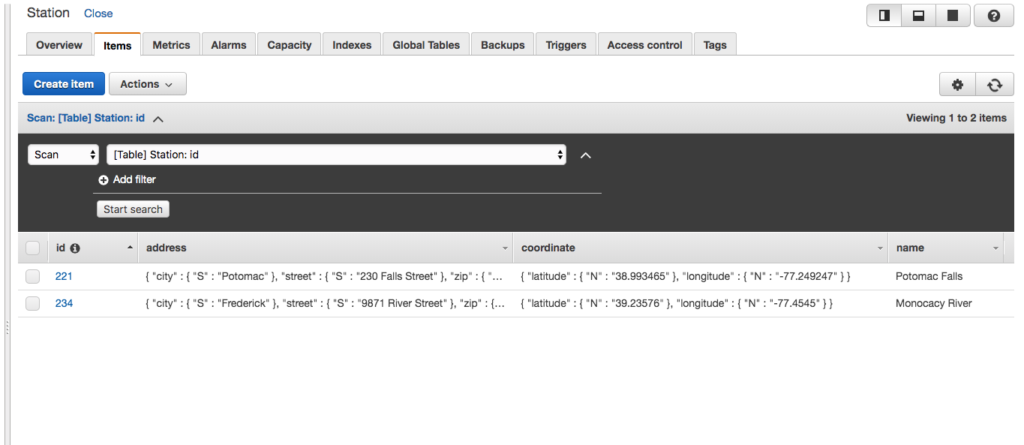
Task: Open the [Table] Station: id dropdown
Action: tap(336, 155)
